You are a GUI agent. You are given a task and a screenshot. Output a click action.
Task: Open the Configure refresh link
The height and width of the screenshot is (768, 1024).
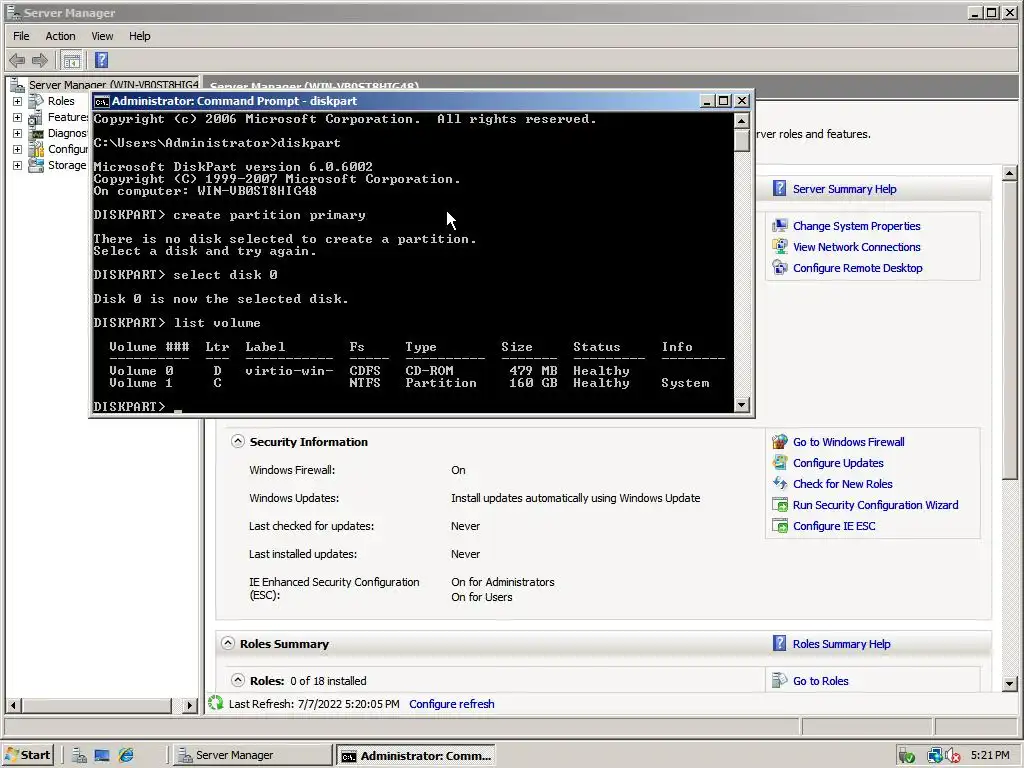[451, 704]
